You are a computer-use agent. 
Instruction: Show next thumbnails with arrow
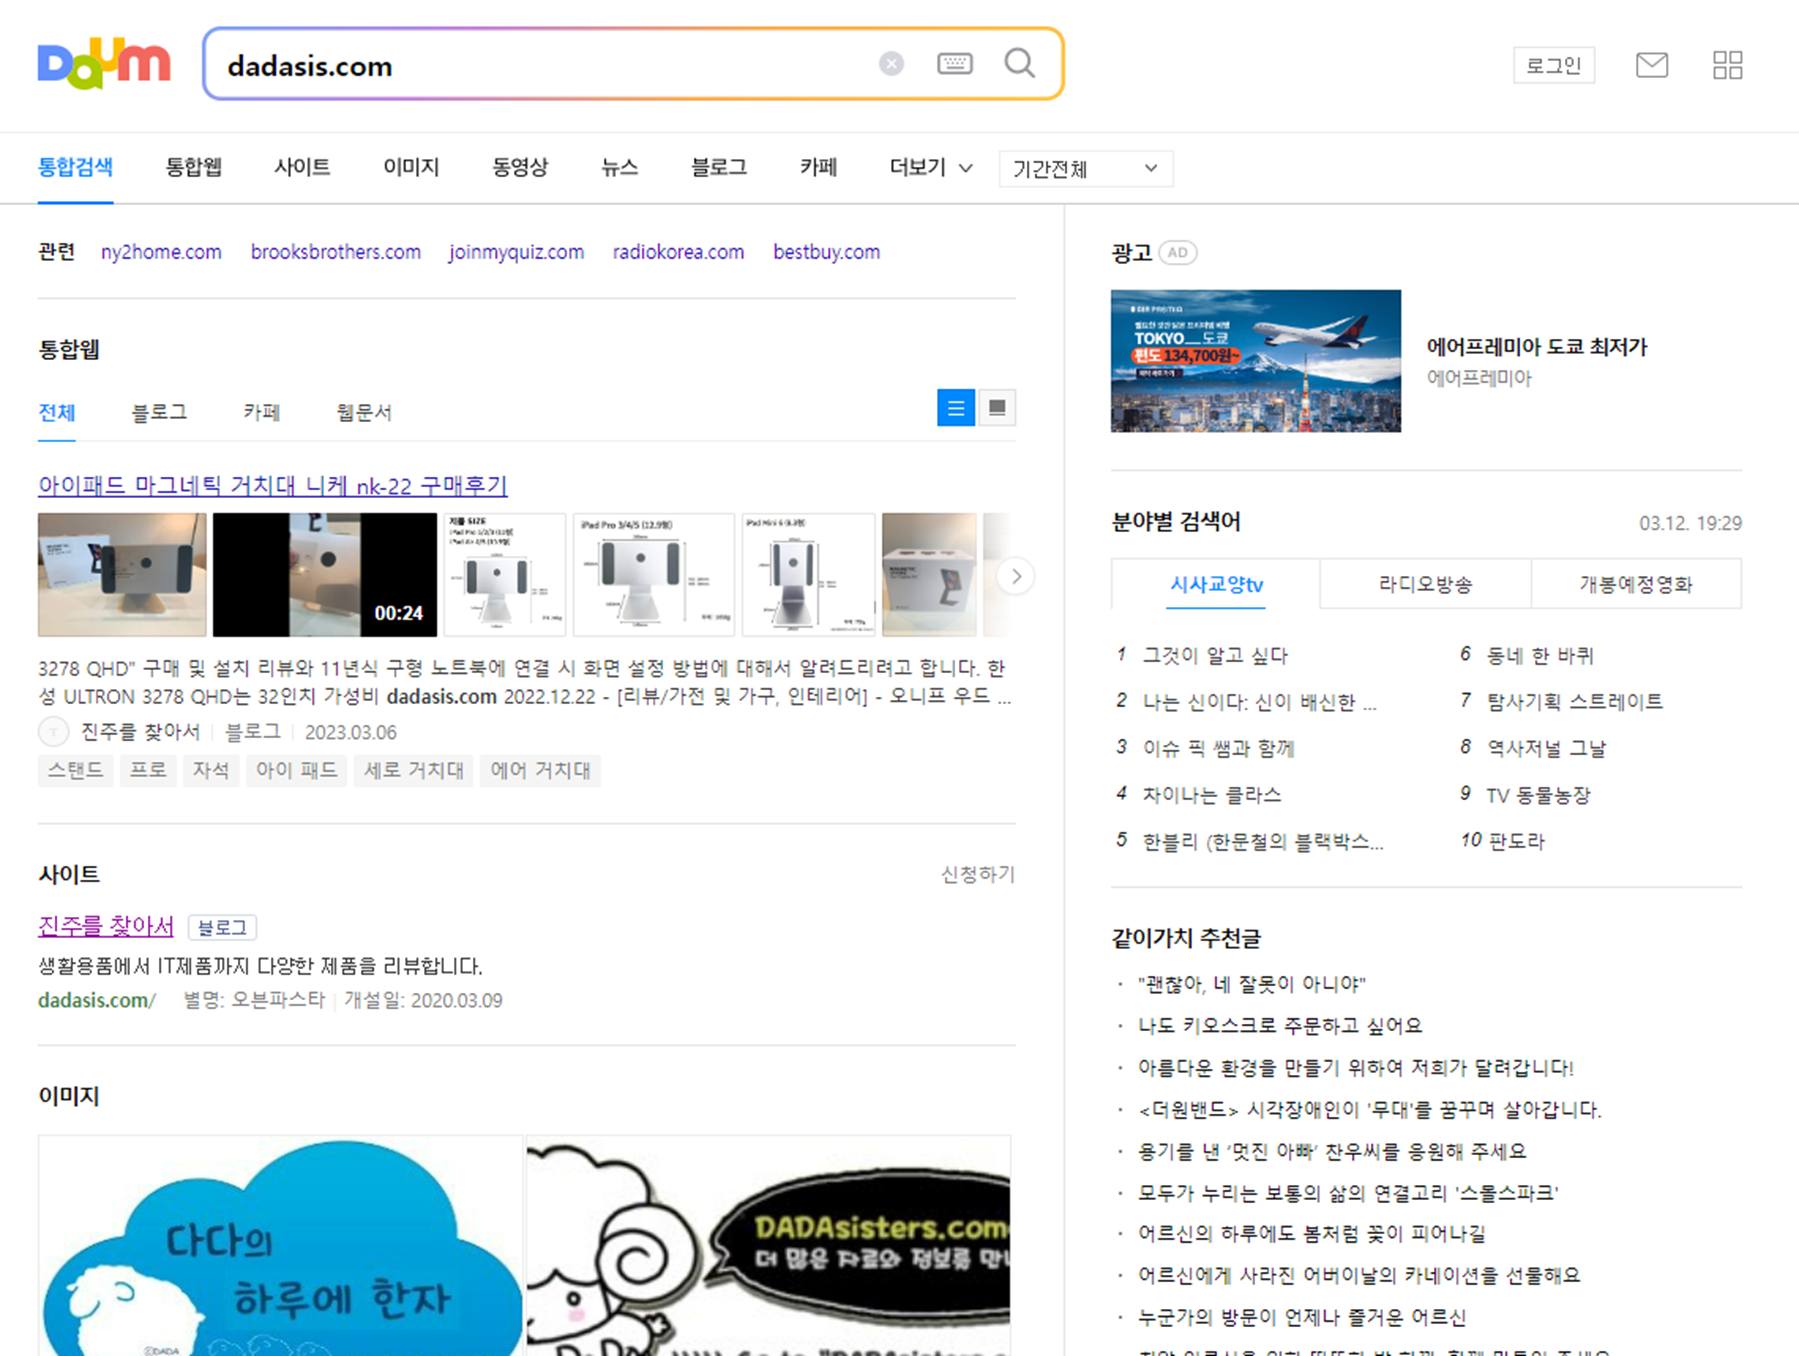tap(1016, 576)
